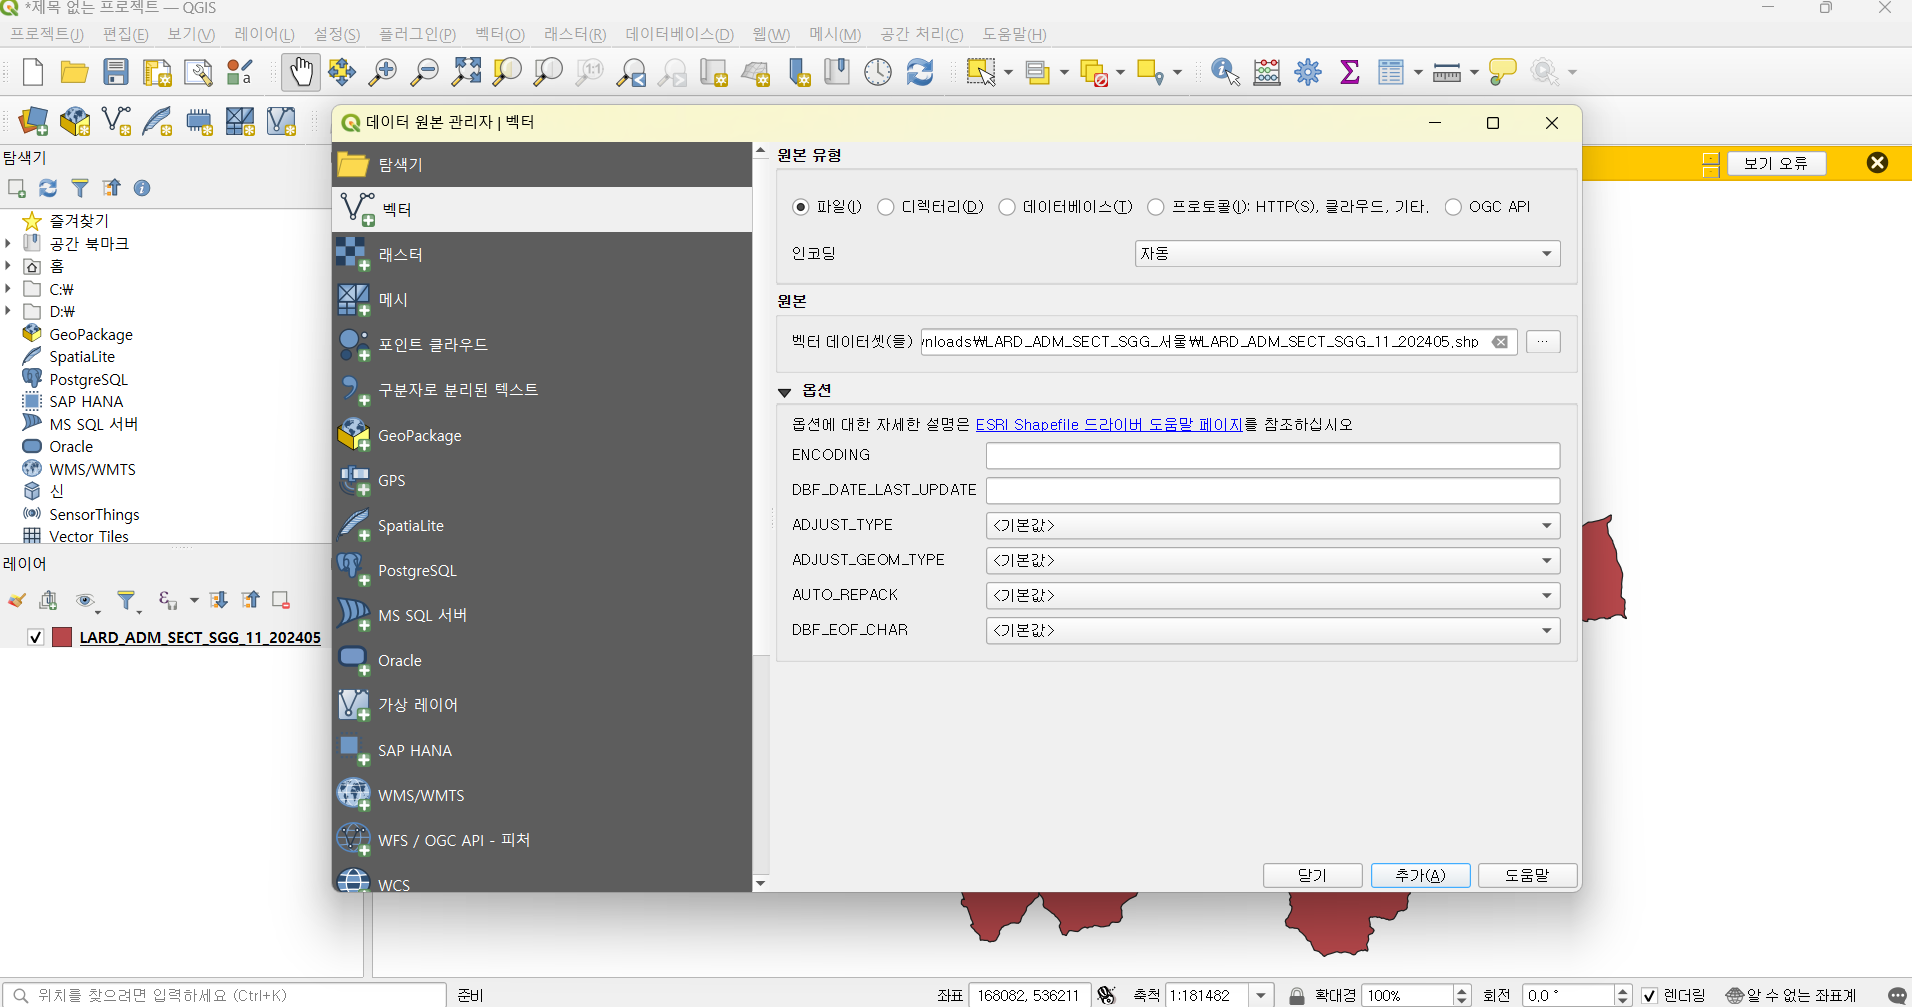Viewport: 1912px width, 1007px height.
Task: Open messages log icon in status bar
Action: click(x=1897, y=996)
